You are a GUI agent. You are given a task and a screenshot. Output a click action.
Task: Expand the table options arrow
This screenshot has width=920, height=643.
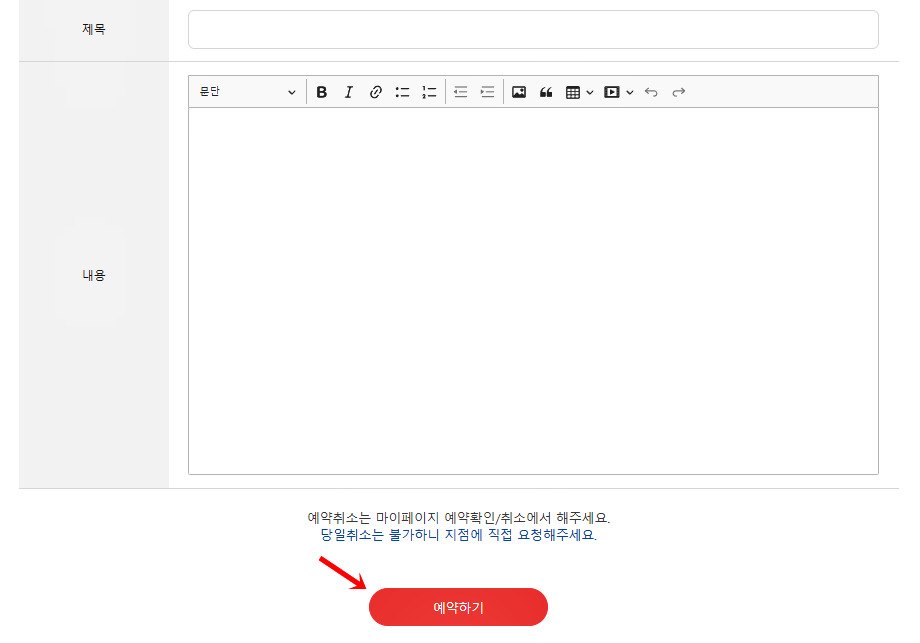[590, 92]
